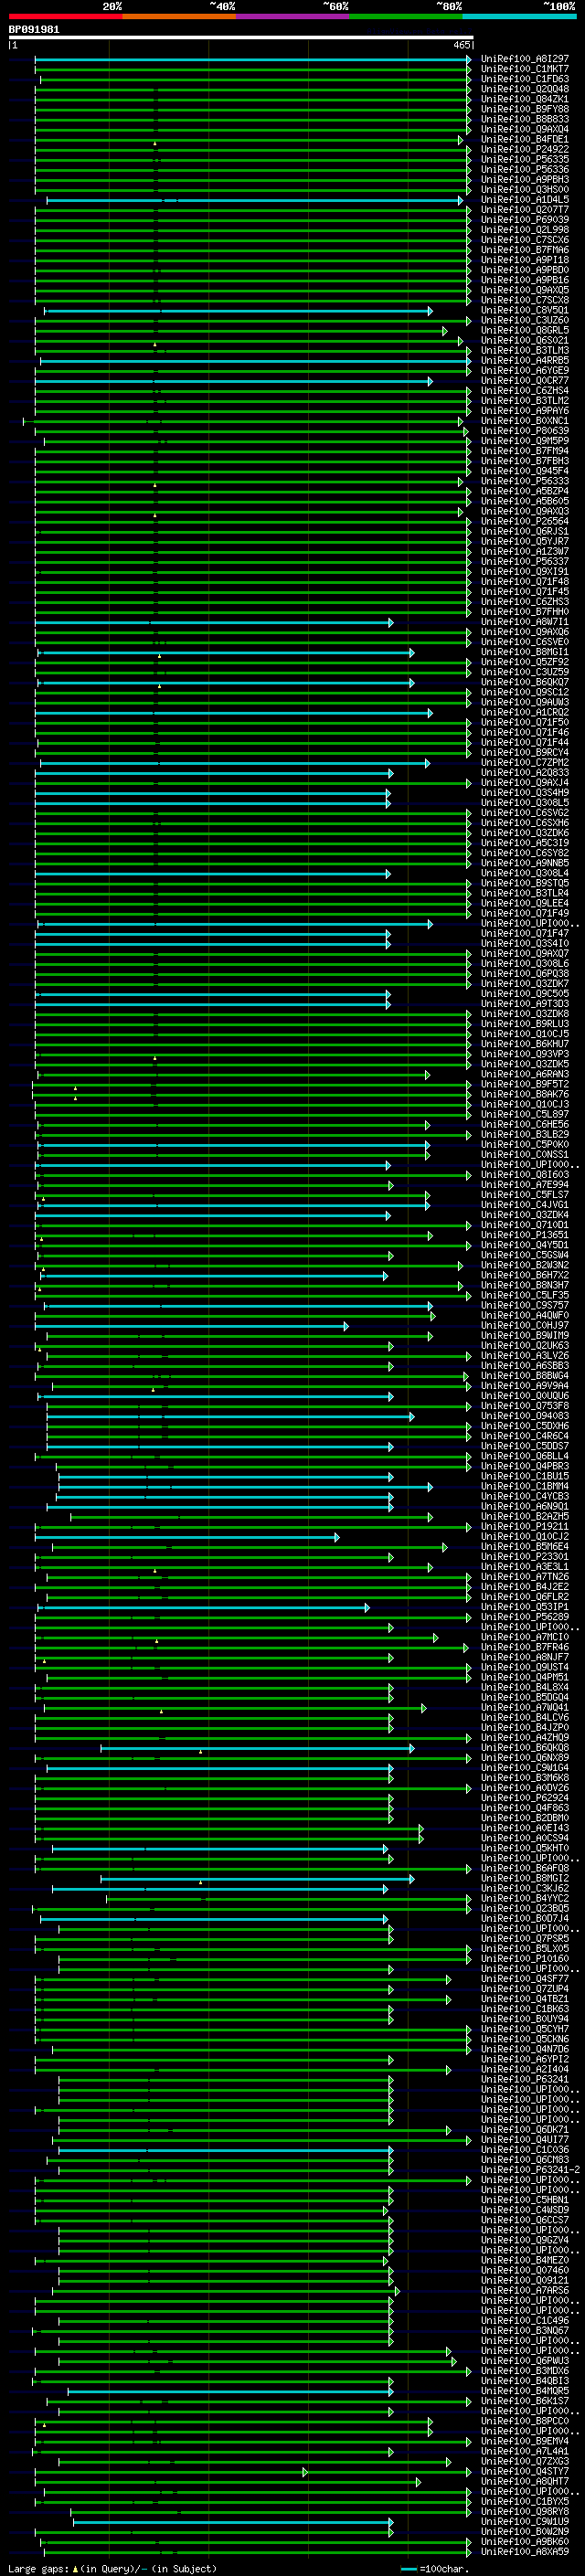Image resolution: width=585 pixels, height=2576 pixels.
Task: Click label UniRef100_Q753F8
Action: coord(524,1406)
